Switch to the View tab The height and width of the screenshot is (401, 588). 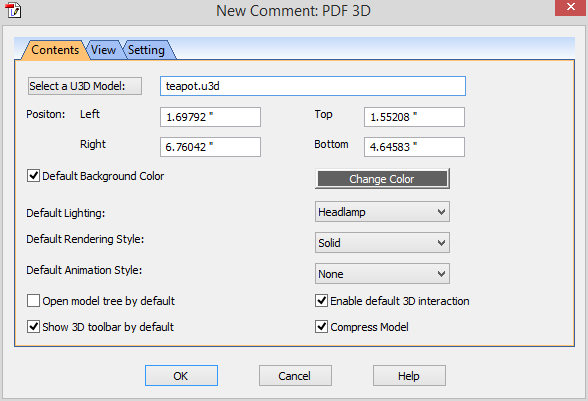tap(104, 50)
